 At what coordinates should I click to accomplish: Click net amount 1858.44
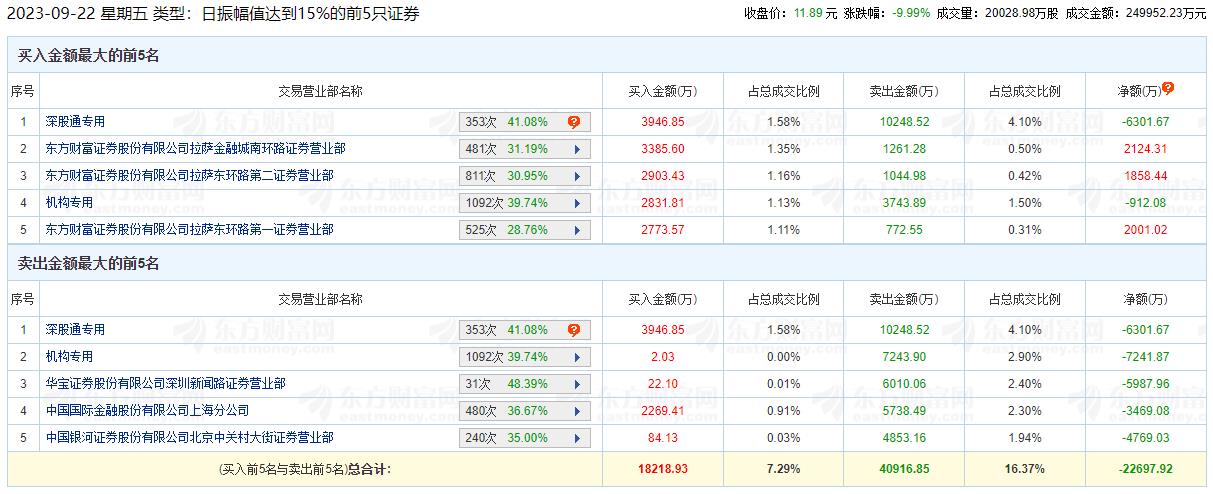1145,176
